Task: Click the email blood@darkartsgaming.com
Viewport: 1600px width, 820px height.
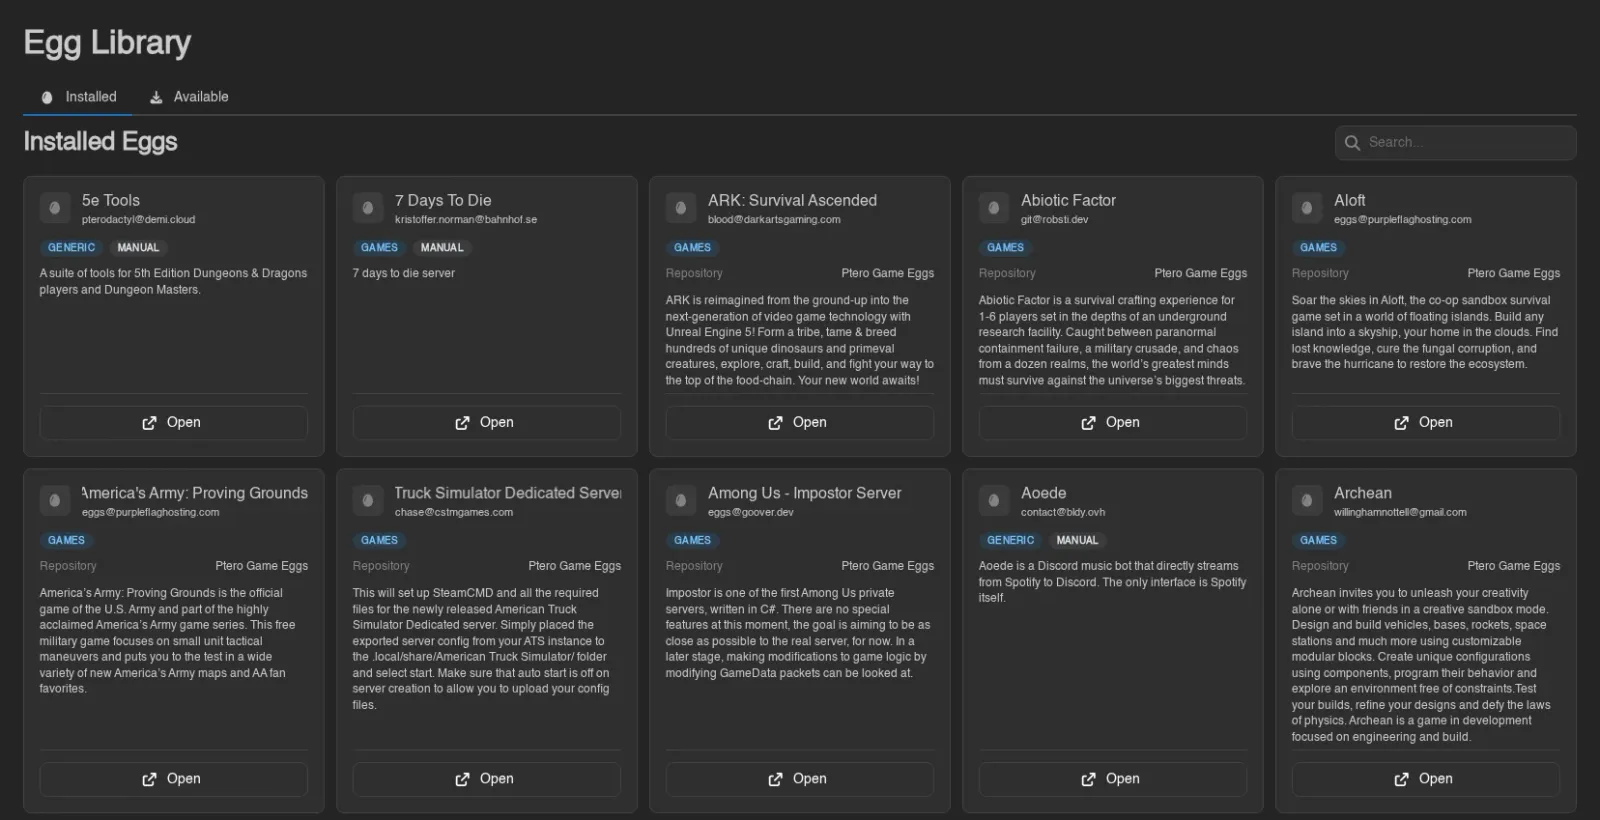Action: [774, 220]
